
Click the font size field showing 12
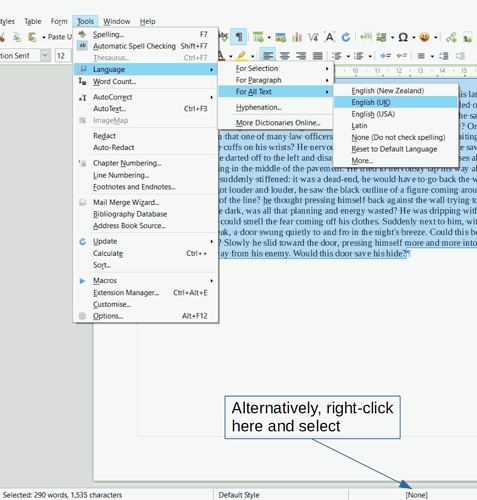click(x=63, y=55)
